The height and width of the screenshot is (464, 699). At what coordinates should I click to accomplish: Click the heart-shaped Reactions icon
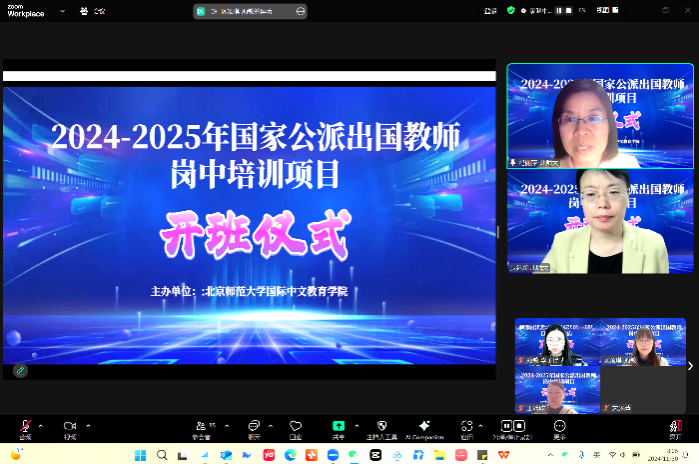click(x=295, y=426)
